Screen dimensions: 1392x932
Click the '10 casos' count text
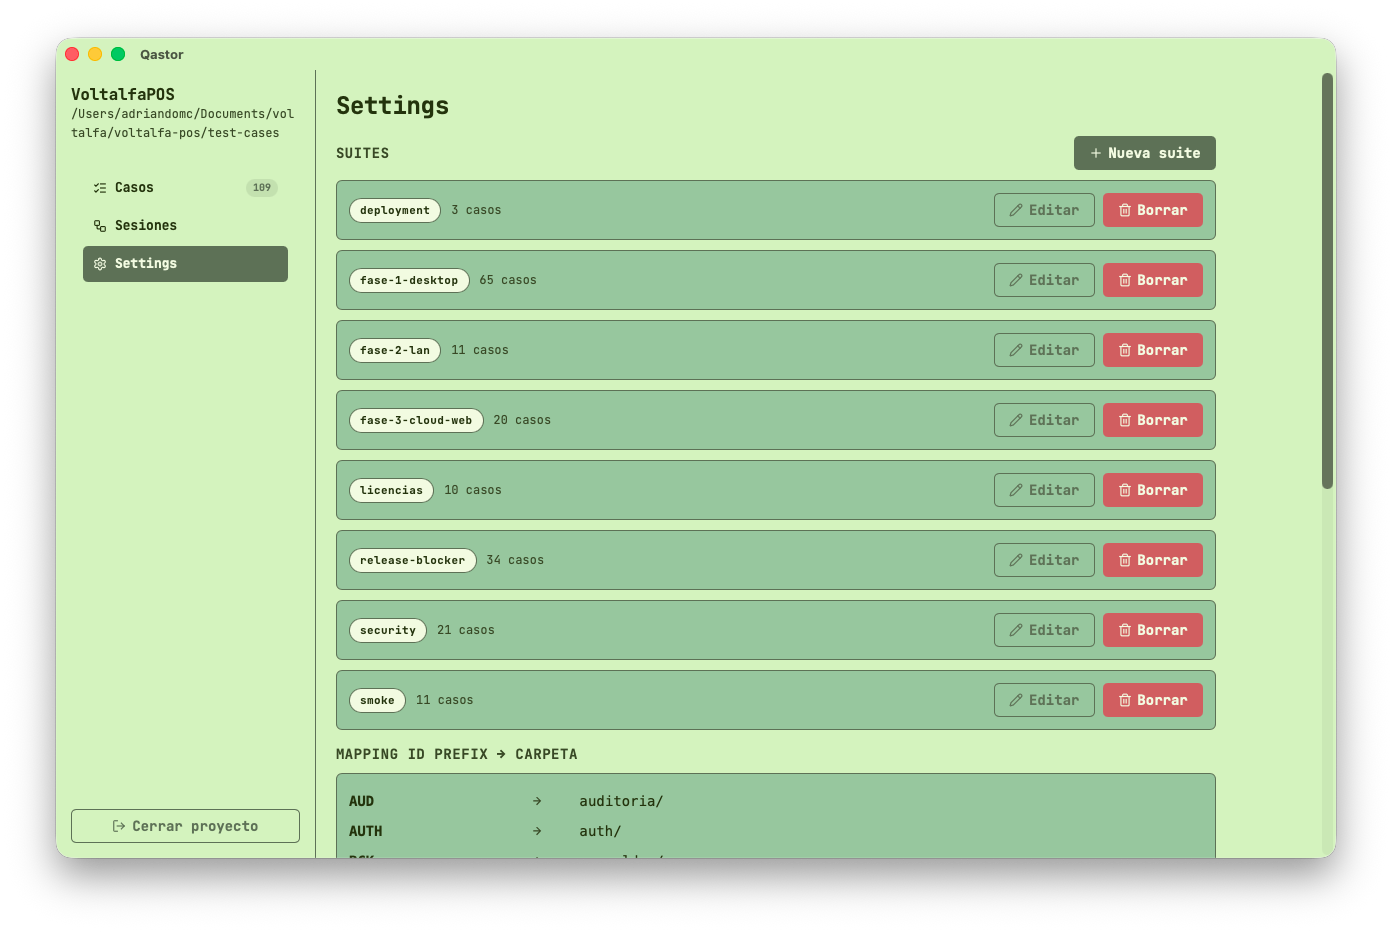[x=473, y=490]
